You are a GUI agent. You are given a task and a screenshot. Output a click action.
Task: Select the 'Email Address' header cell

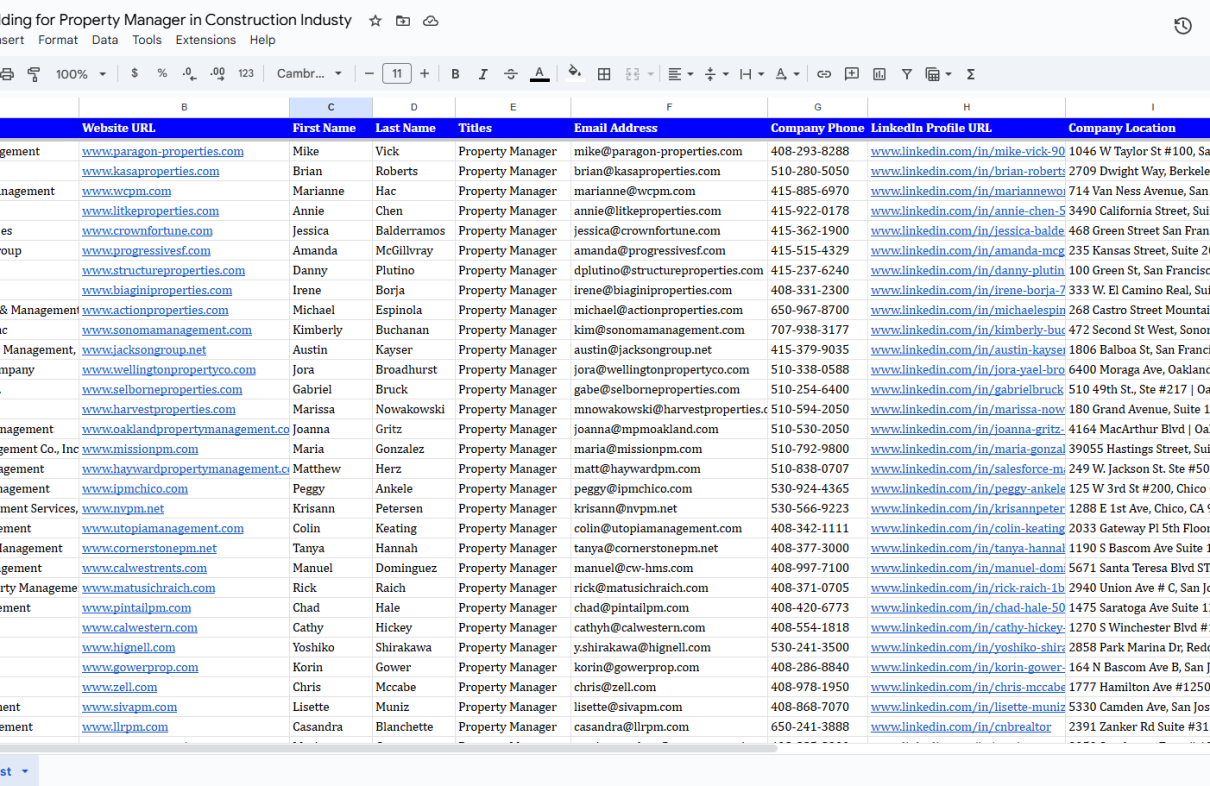(x=669, y=128)
